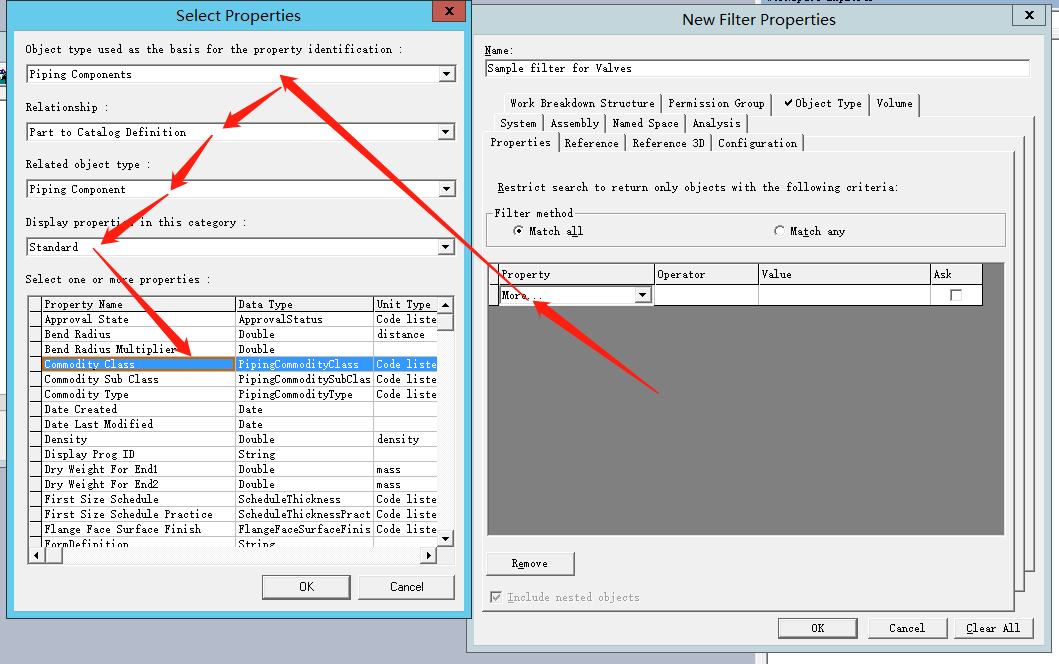This screenshot has width=1059, height=664.
Task: Select the Bend Radius Multiplier row
Action: tap(233, 349)
